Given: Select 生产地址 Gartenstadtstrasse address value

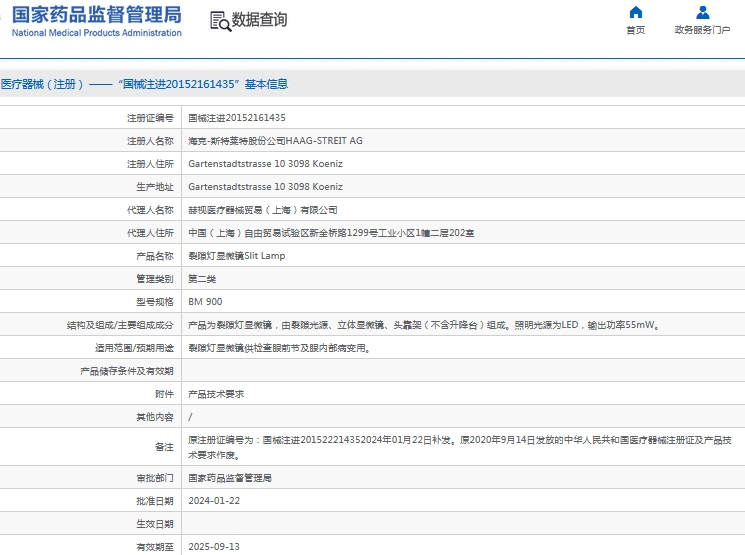Looking at the screenshot, I should pos(265,187).
